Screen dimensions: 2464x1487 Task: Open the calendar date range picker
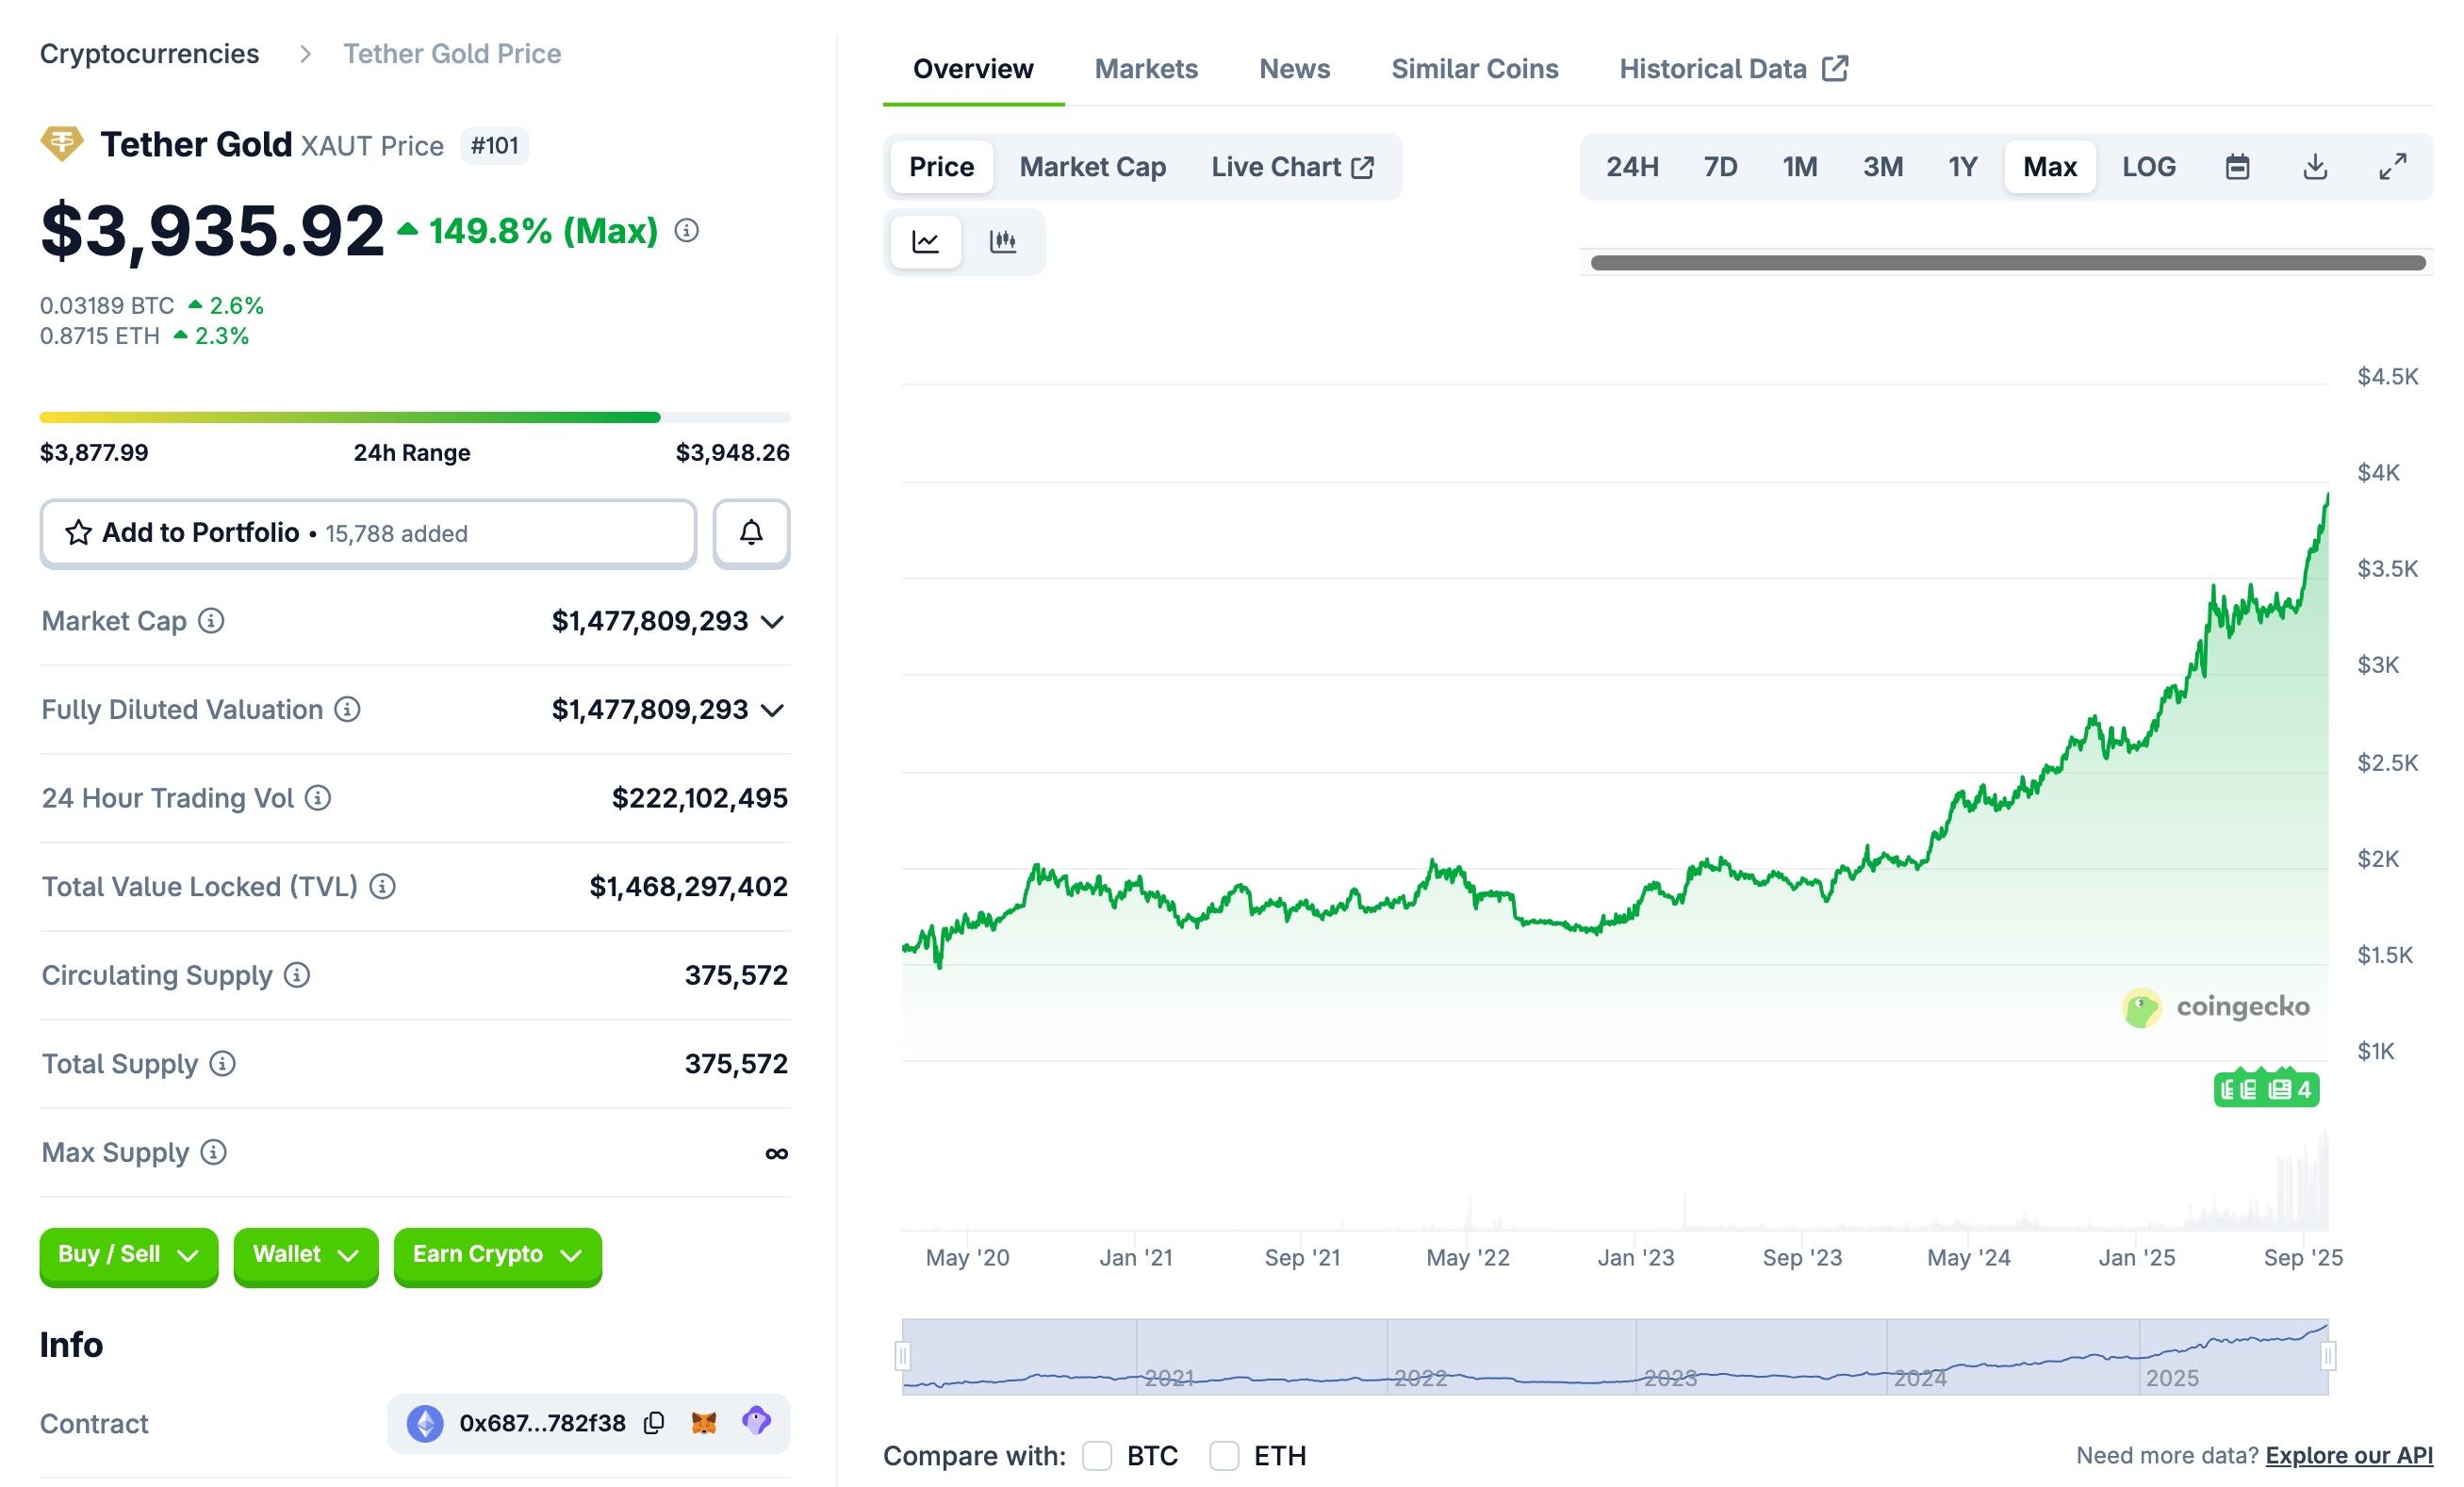click(2237, 167)
